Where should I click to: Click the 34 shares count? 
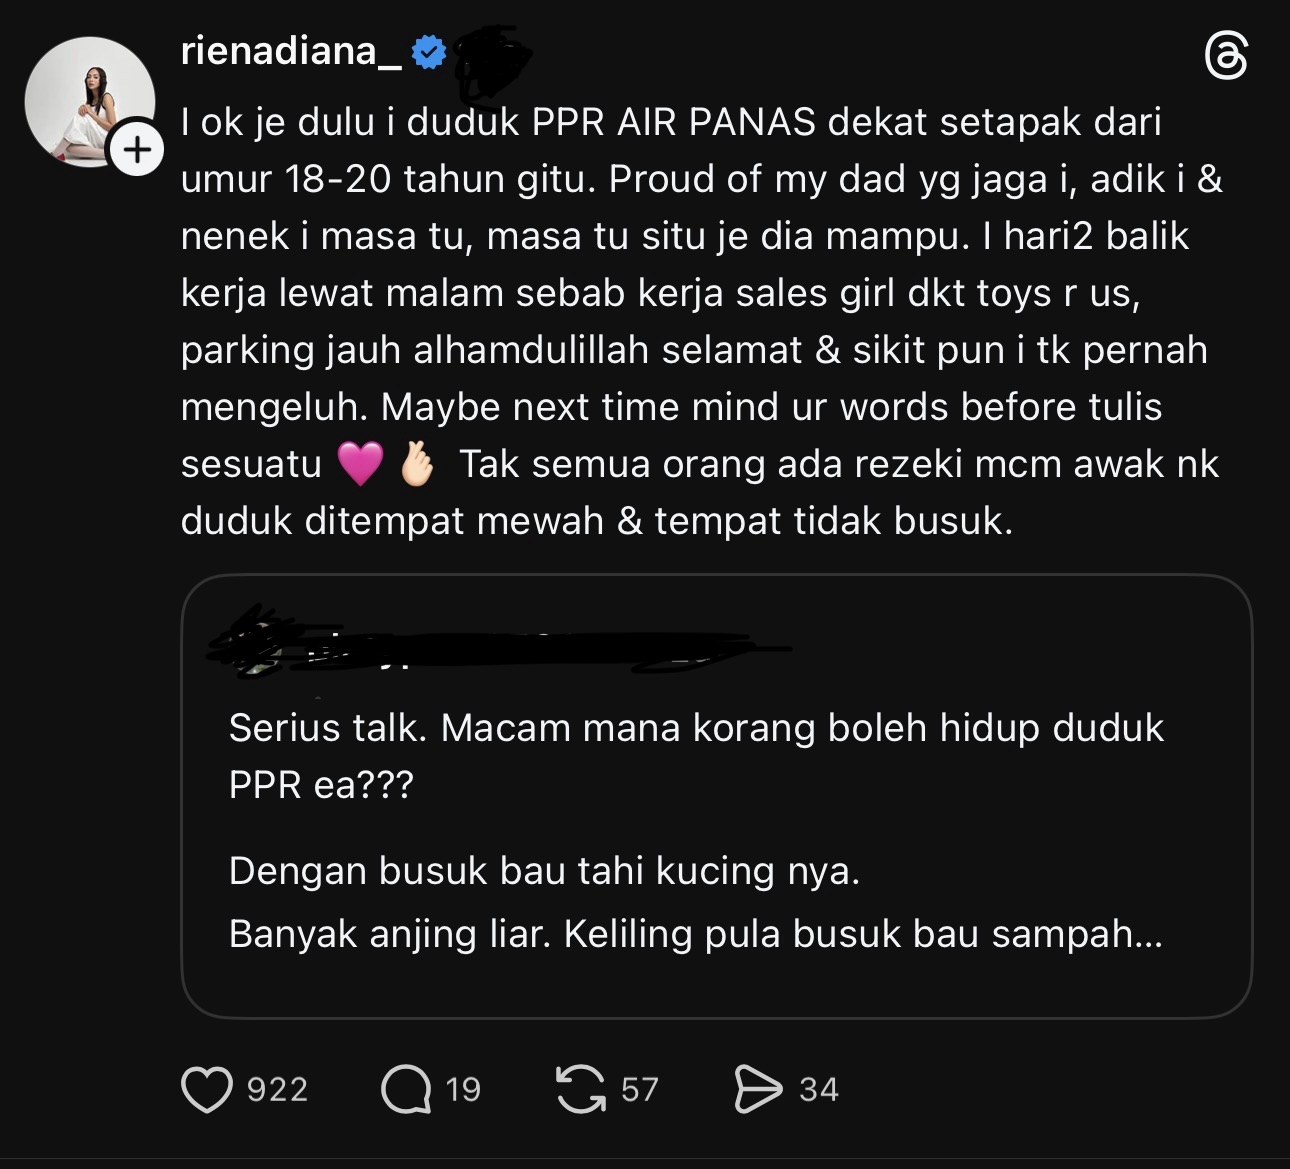pyautogui.click(x=818, y=1089)
